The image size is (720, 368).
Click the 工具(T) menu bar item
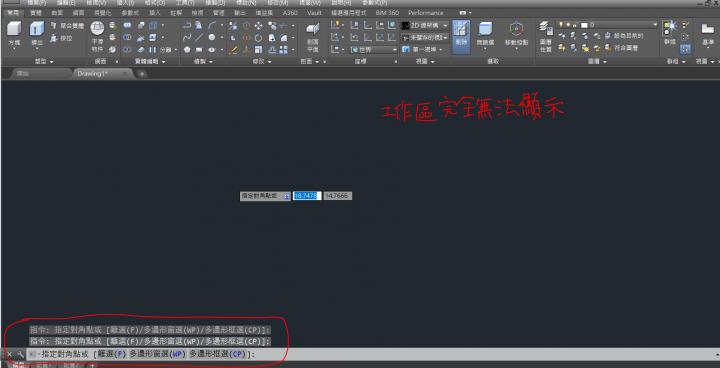coord(185,3)
